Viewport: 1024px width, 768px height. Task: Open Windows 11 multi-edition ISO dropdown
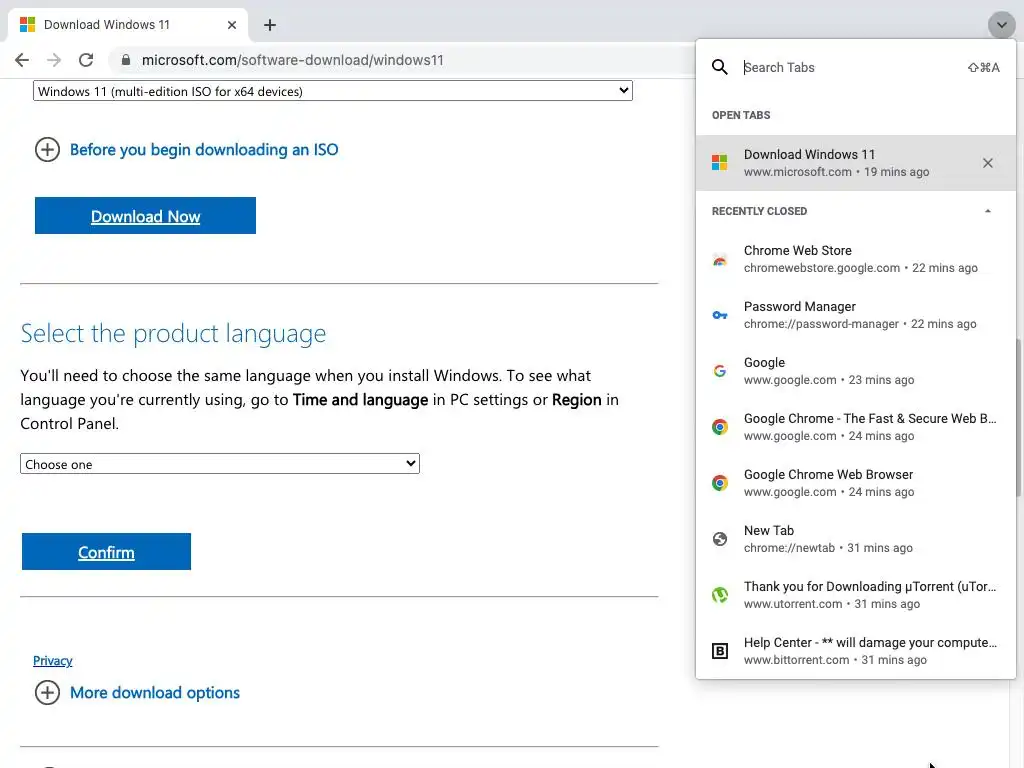[x=332, y=91]
